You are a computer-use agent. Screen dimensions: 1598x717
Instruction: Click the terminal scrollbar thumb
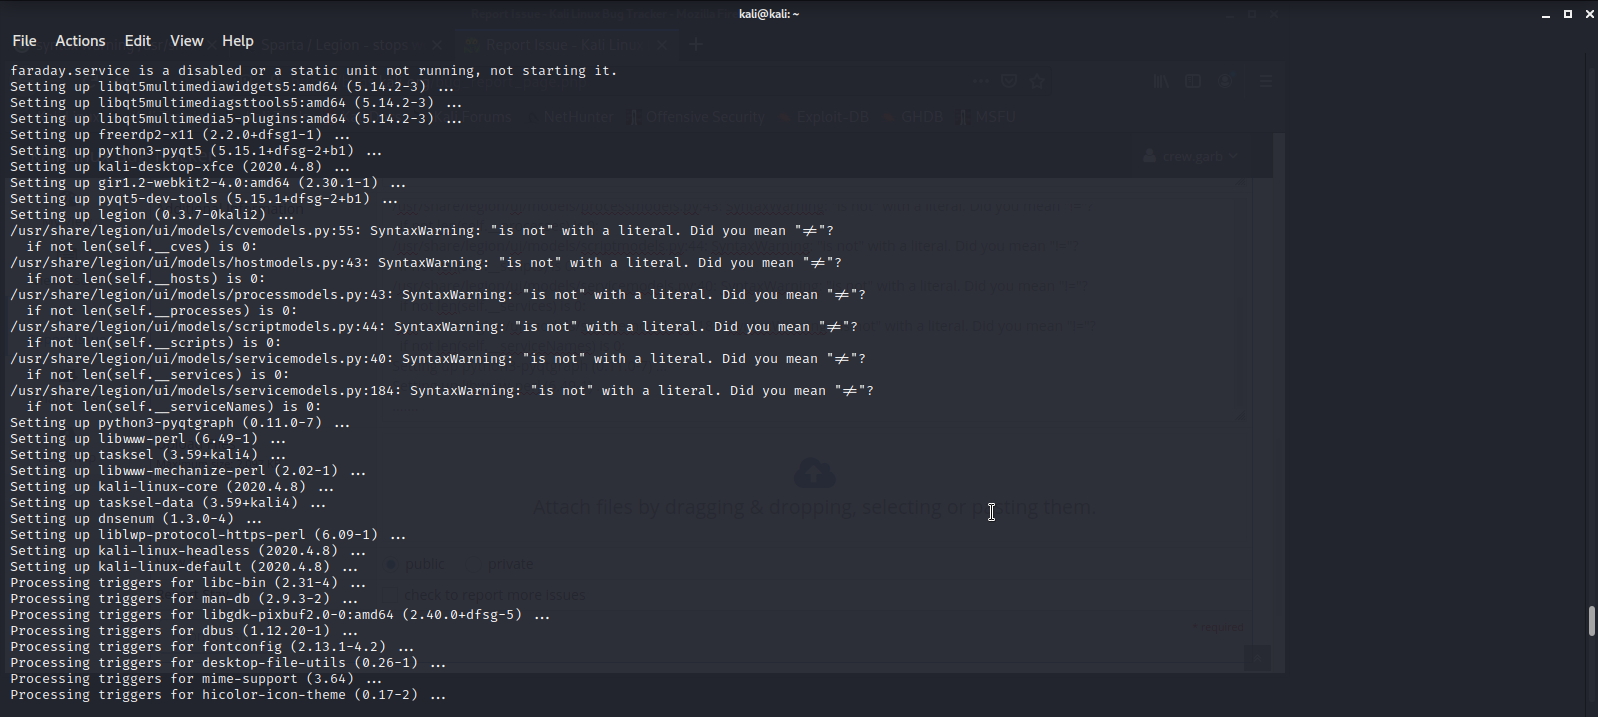[x=1591, y=620]
